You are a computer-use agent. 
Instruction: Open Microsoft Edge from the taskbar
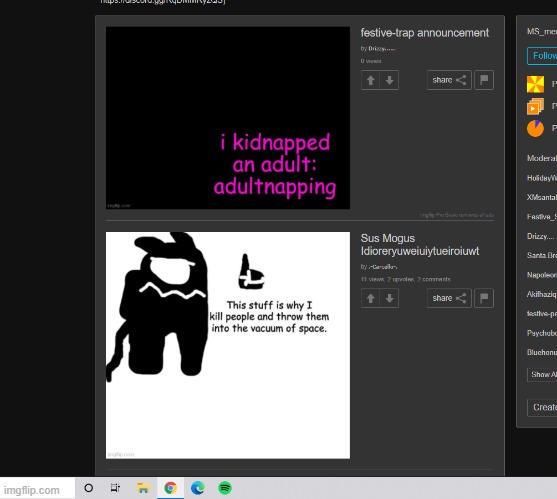(198, 488)
